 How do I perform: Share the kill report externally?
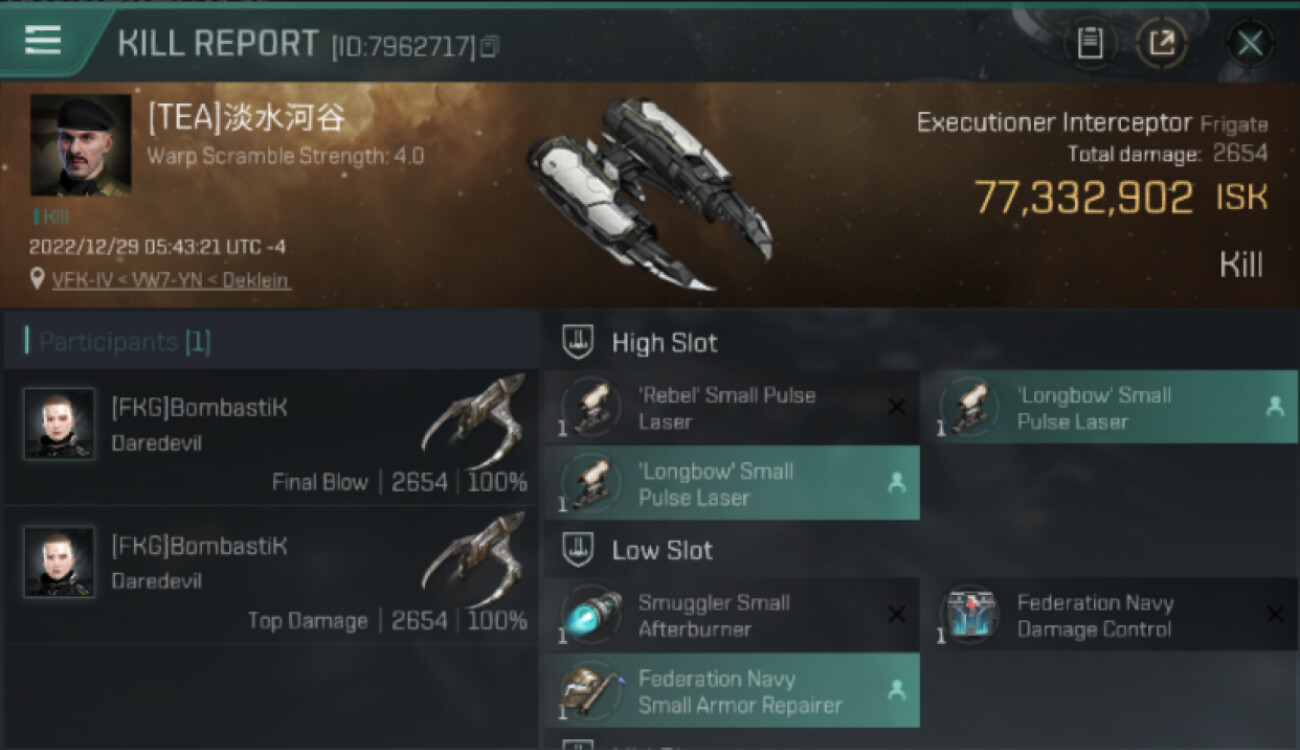click(1162, 43)
